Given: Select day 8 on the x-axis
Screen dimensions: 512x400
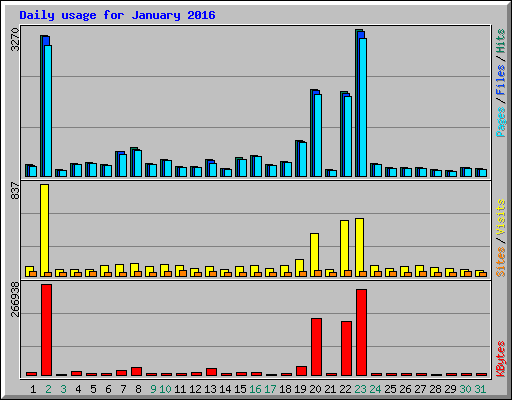Looking at the screenshot, I should (x=138, y=389).
